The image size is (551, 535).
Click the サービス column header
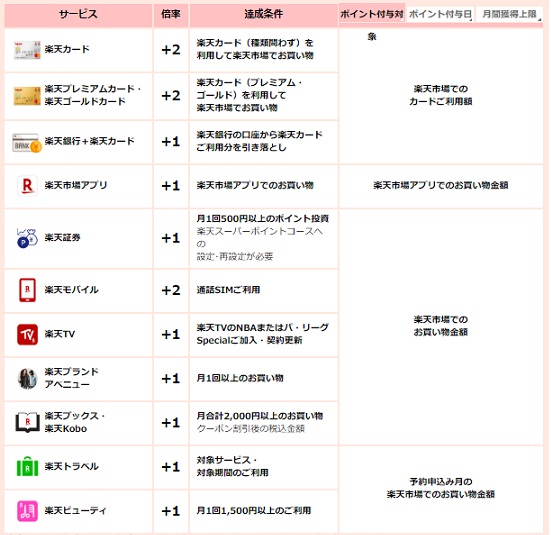point(78,14)
